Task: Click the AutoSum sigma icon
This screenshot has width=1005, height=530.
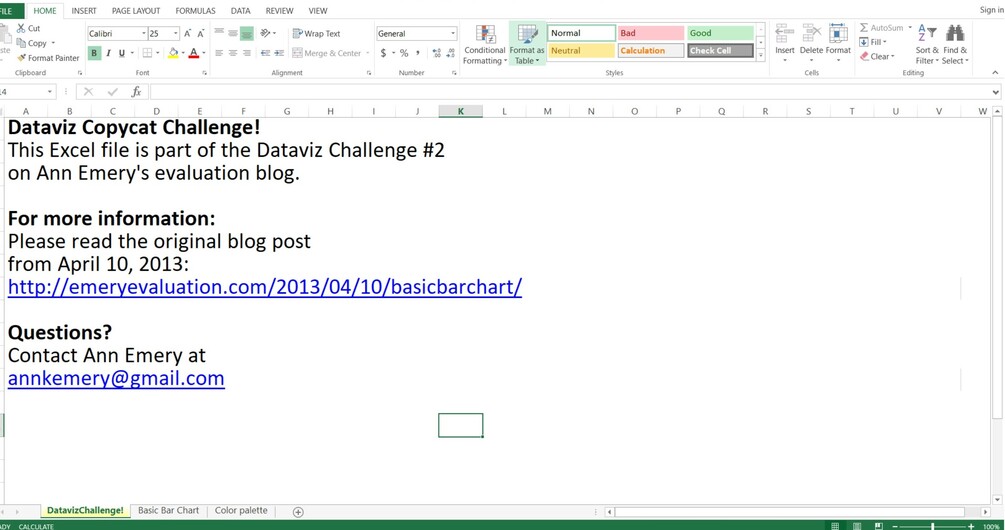Action: click(x=864, y=28)
